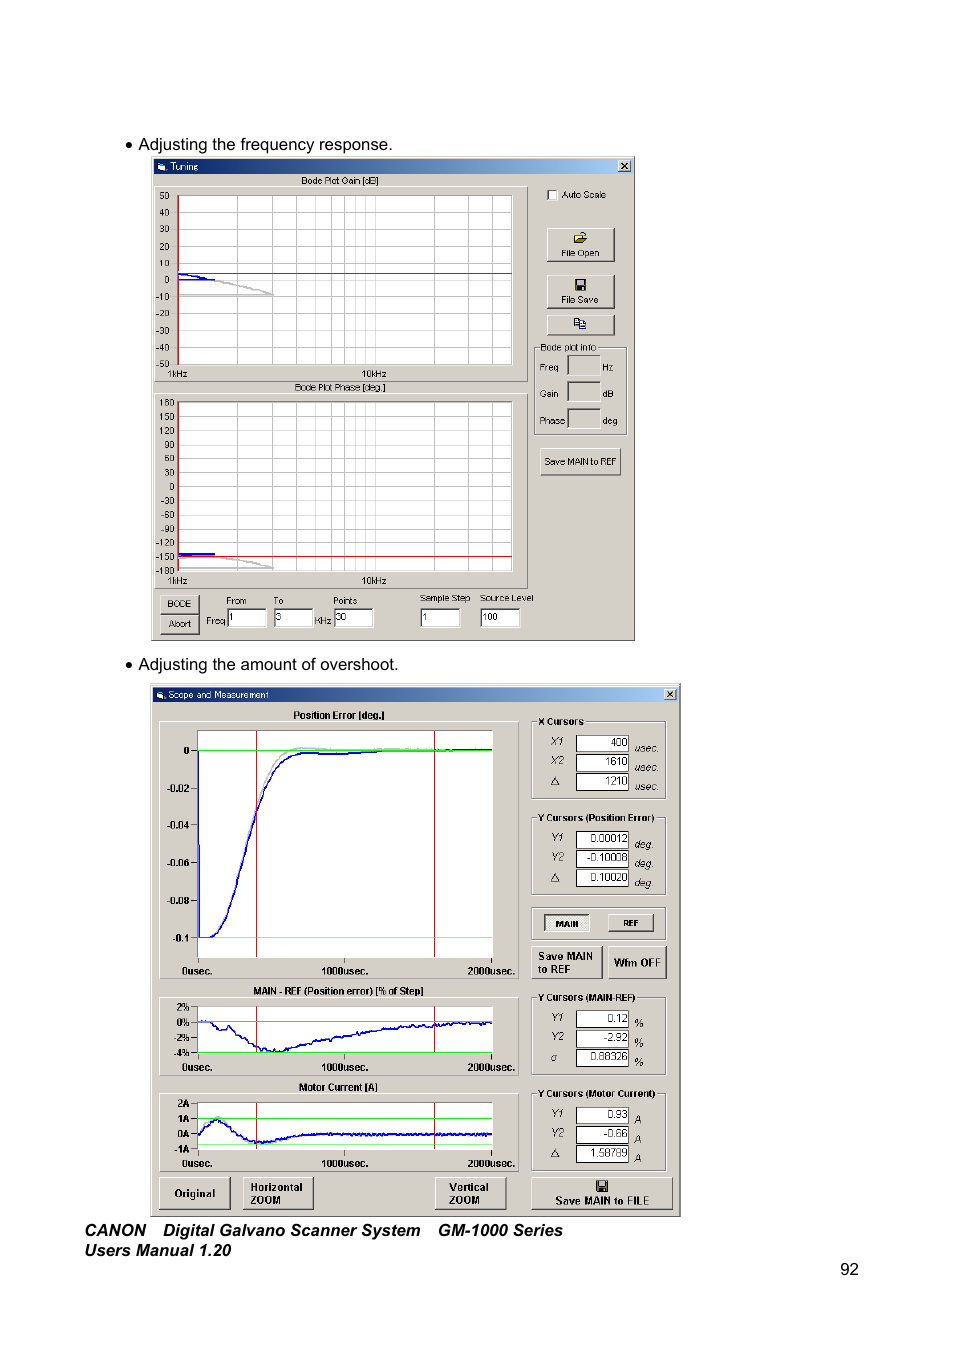Click MAIN-REF Y1 value 0.12

[602, 1018]
